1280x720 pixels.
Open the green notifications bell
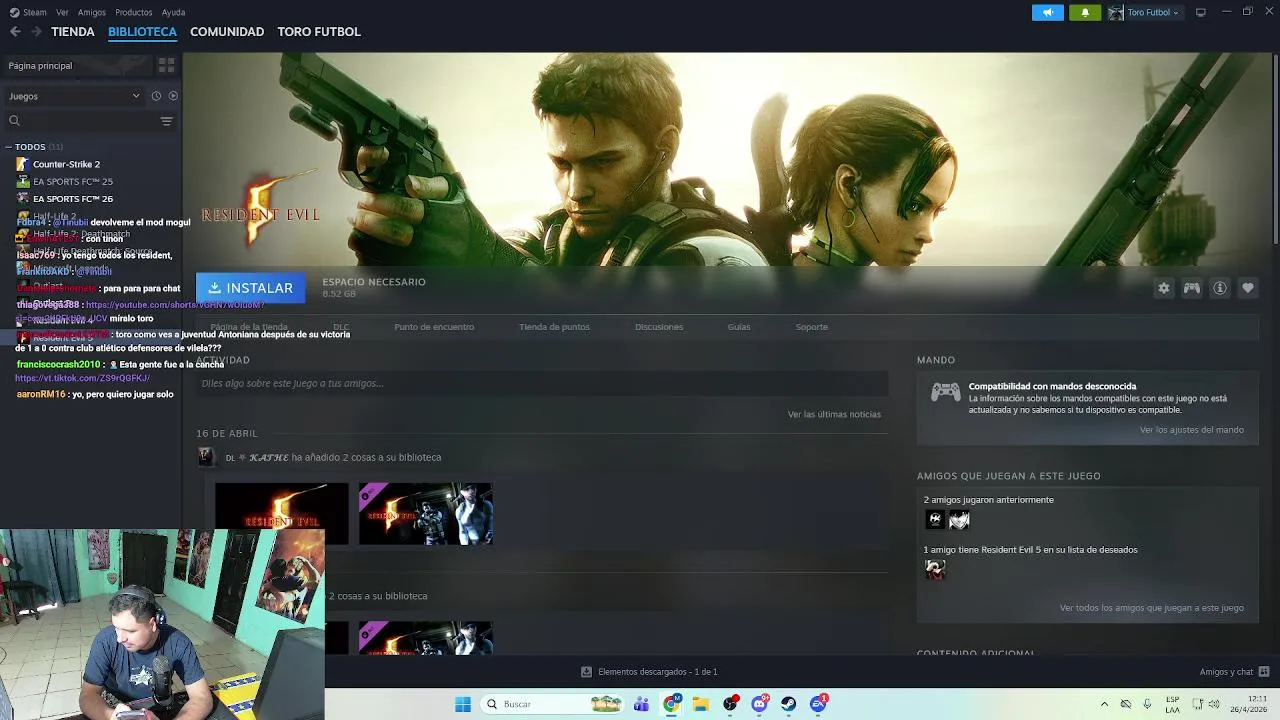click(x=1085, y=12)
